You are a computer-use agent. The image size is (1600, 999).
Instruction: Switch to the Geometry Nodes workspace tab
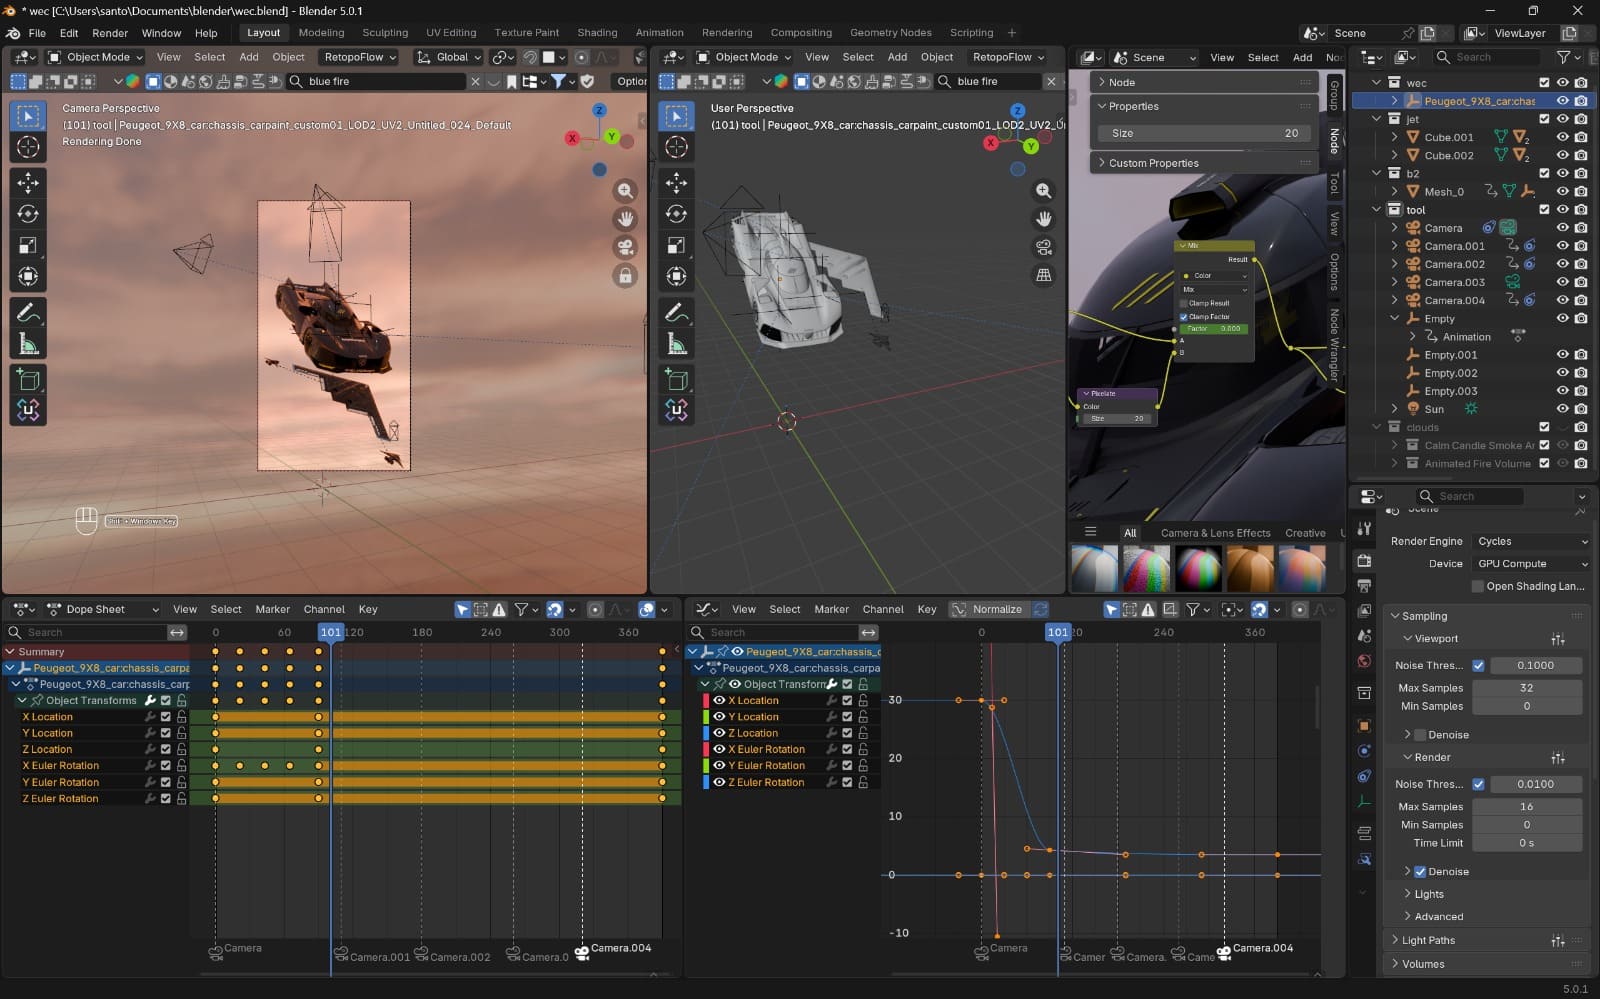[890, 33]
